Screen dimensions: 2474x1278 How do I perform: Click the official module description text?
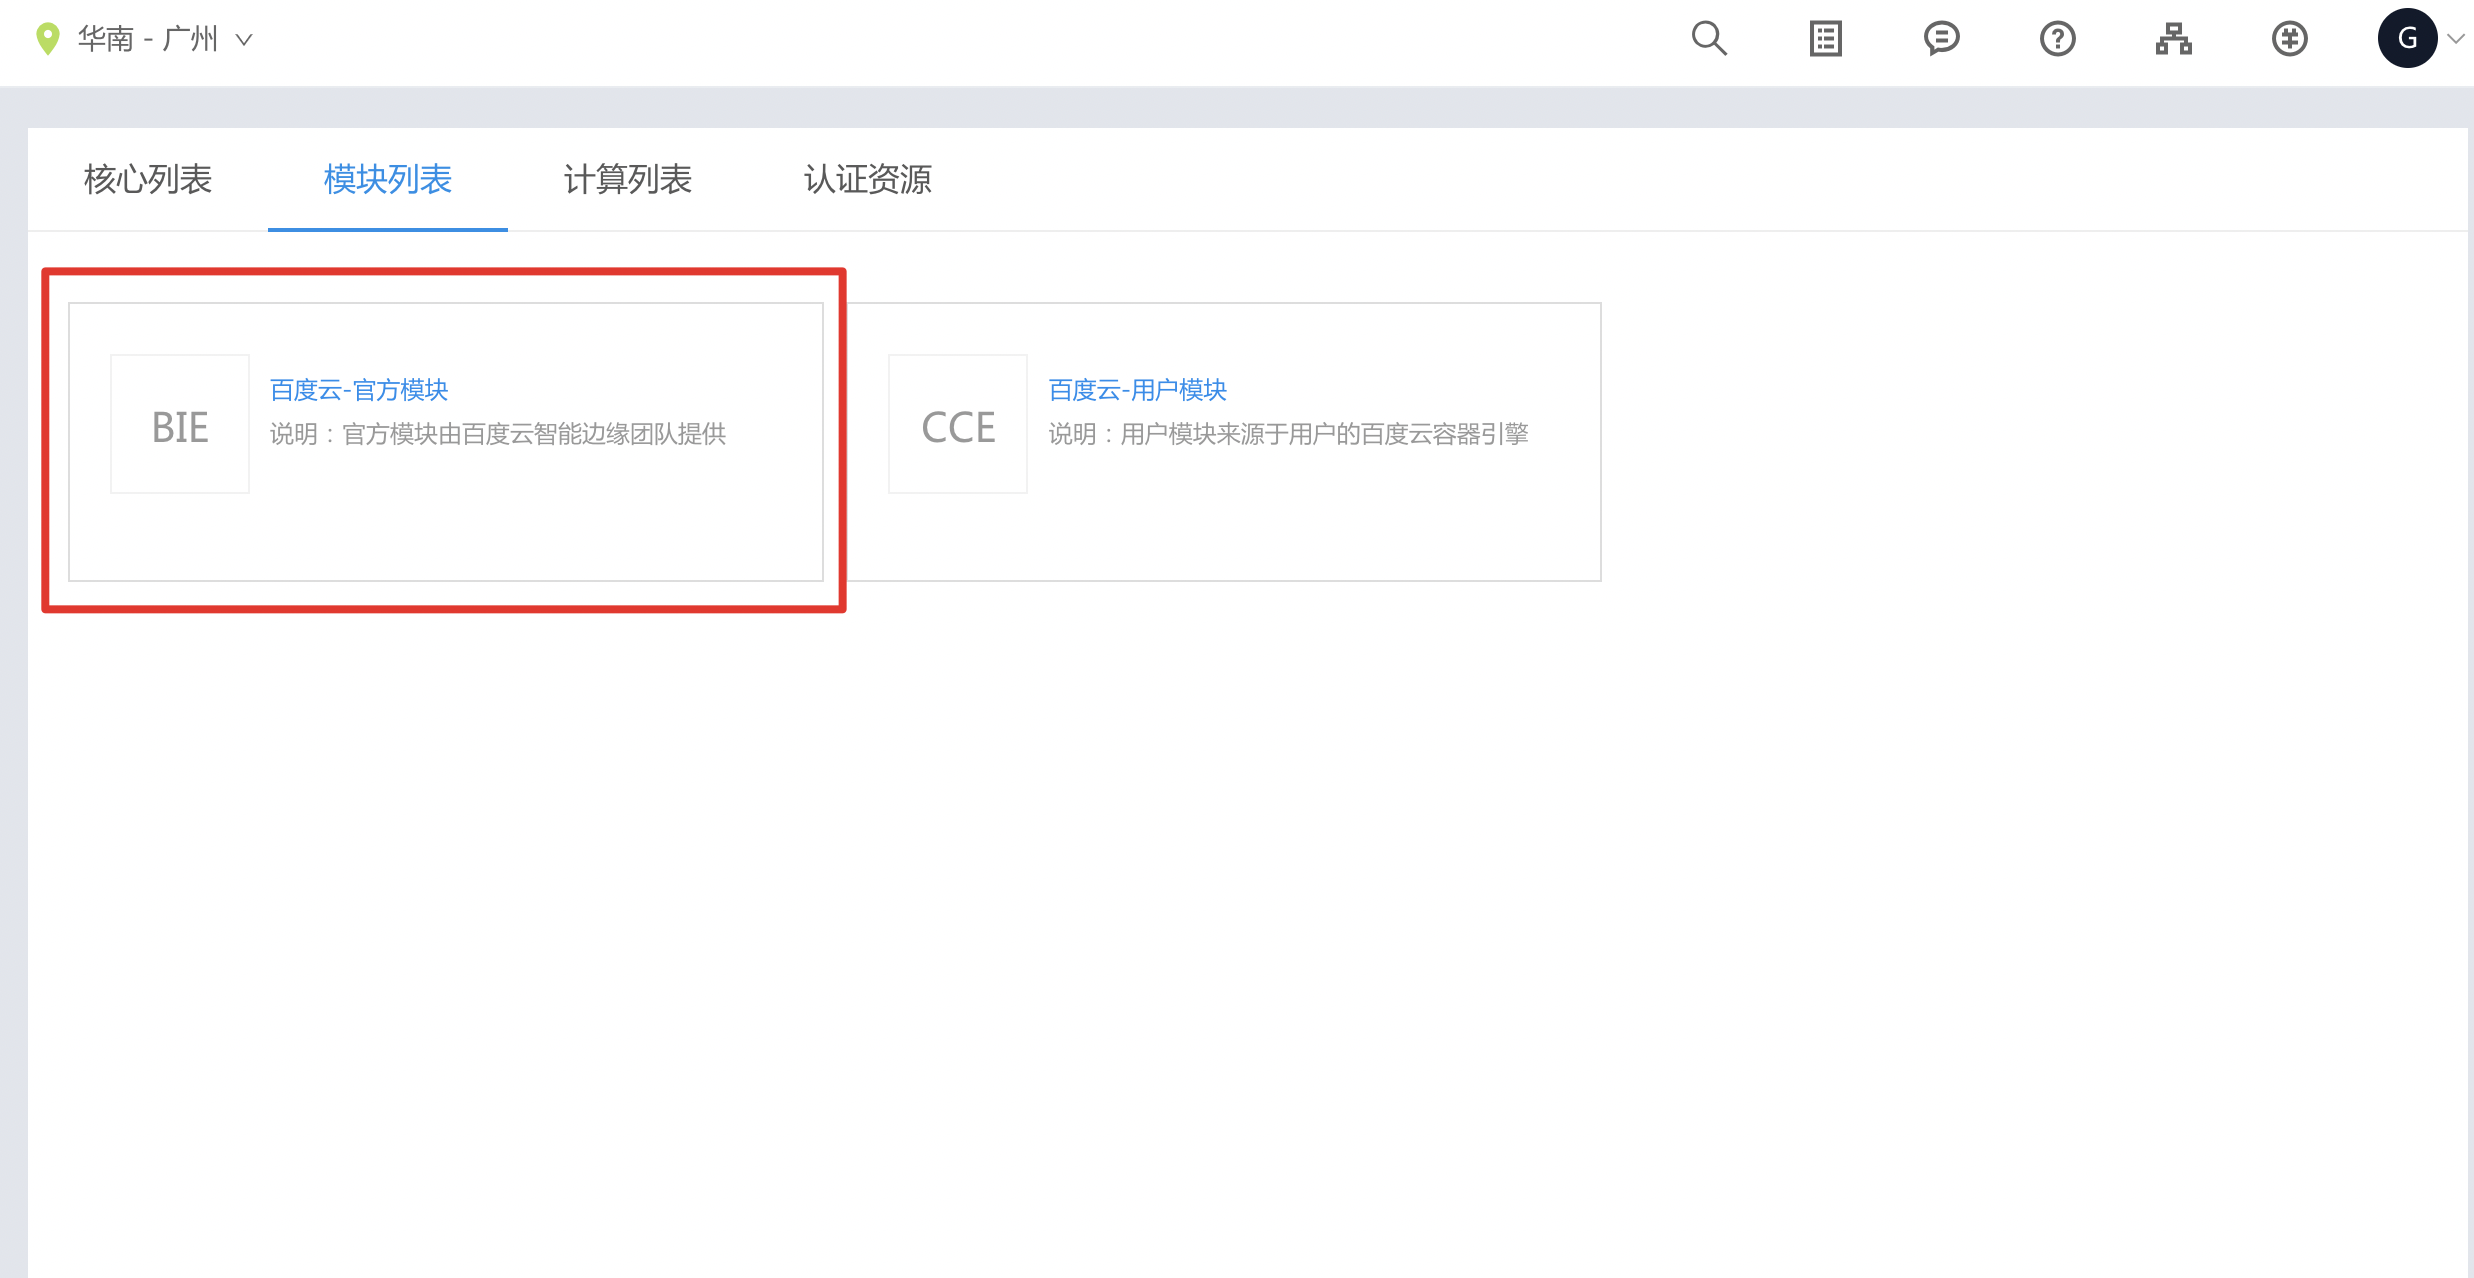tap(498, 434)
